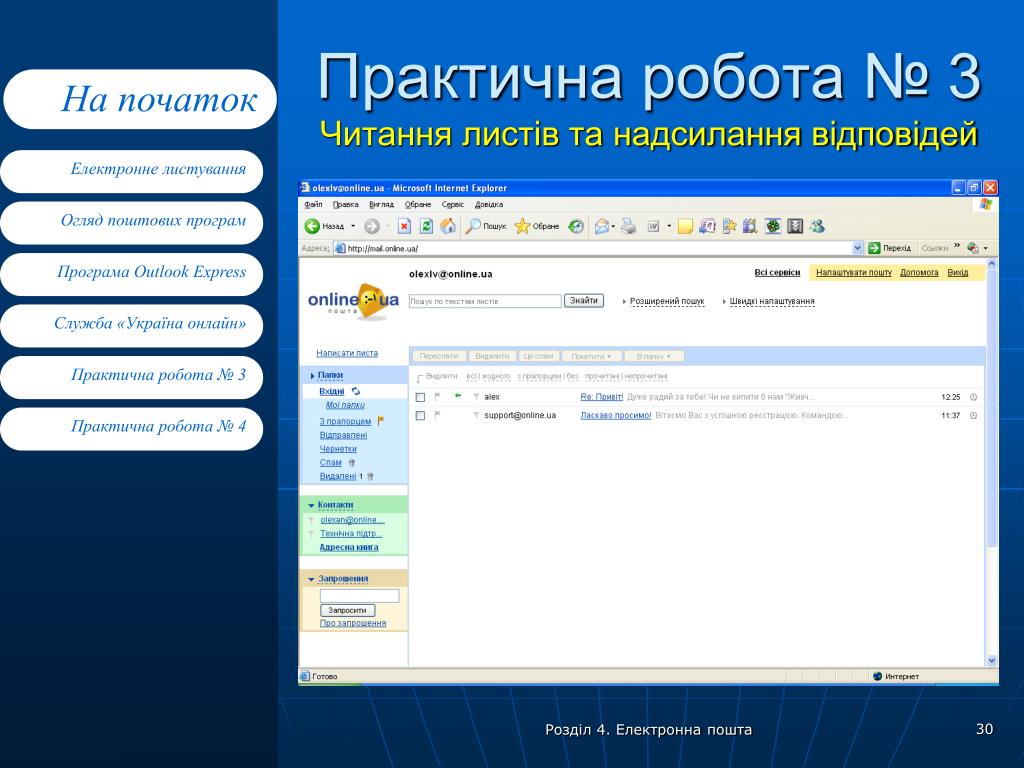Click the Налаштувати пошту link

854,272
